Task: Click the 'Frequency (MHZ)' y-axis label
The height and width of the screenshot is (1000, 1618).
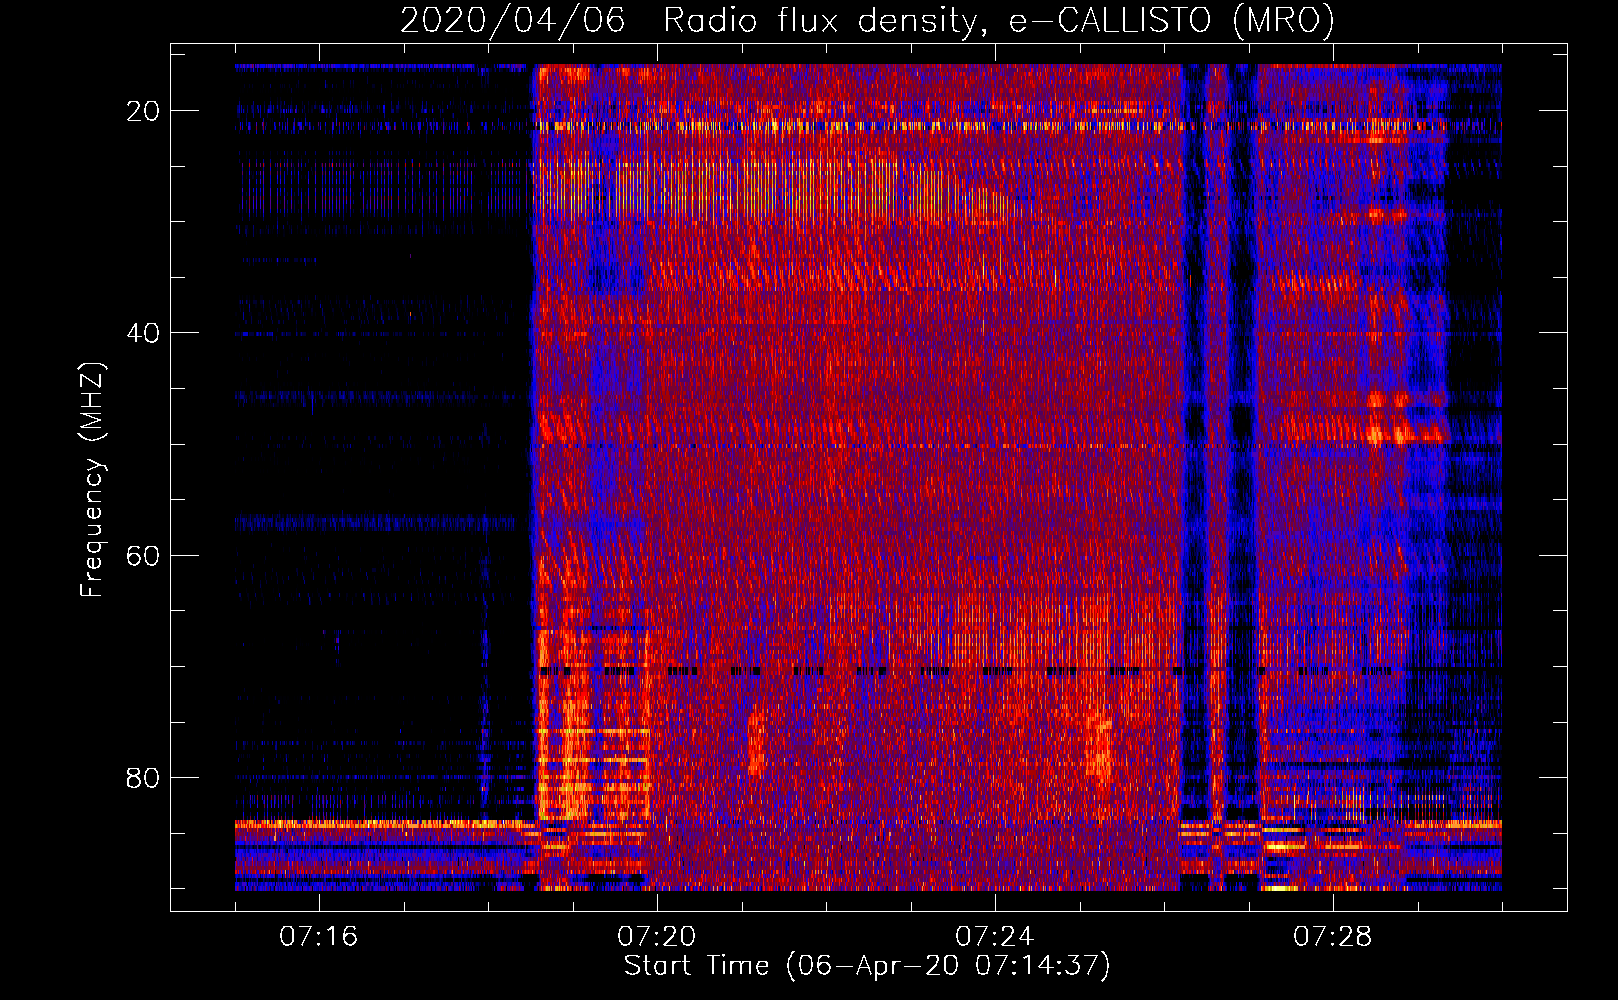Action: coord(92,480)
